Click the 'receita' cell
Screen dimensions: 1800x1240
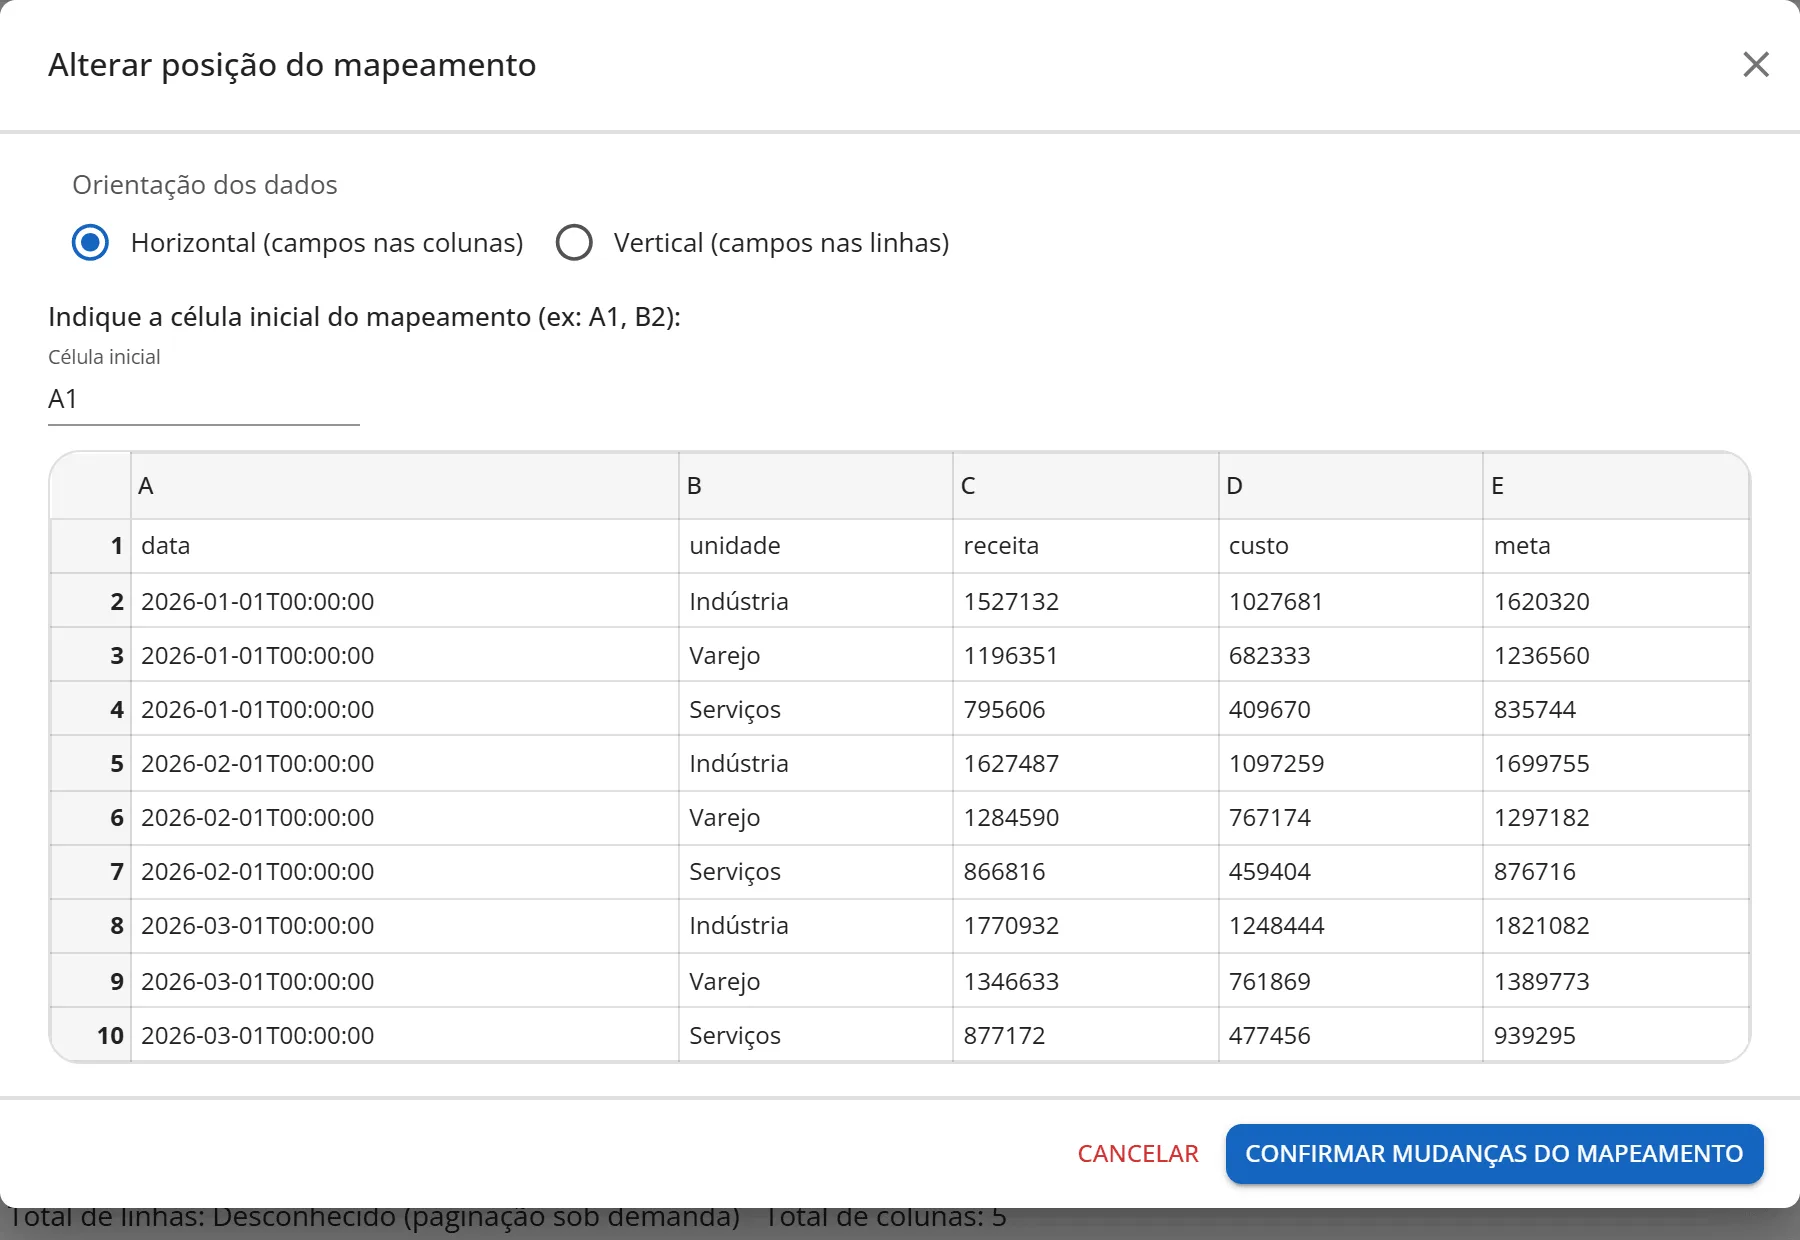1085,546
